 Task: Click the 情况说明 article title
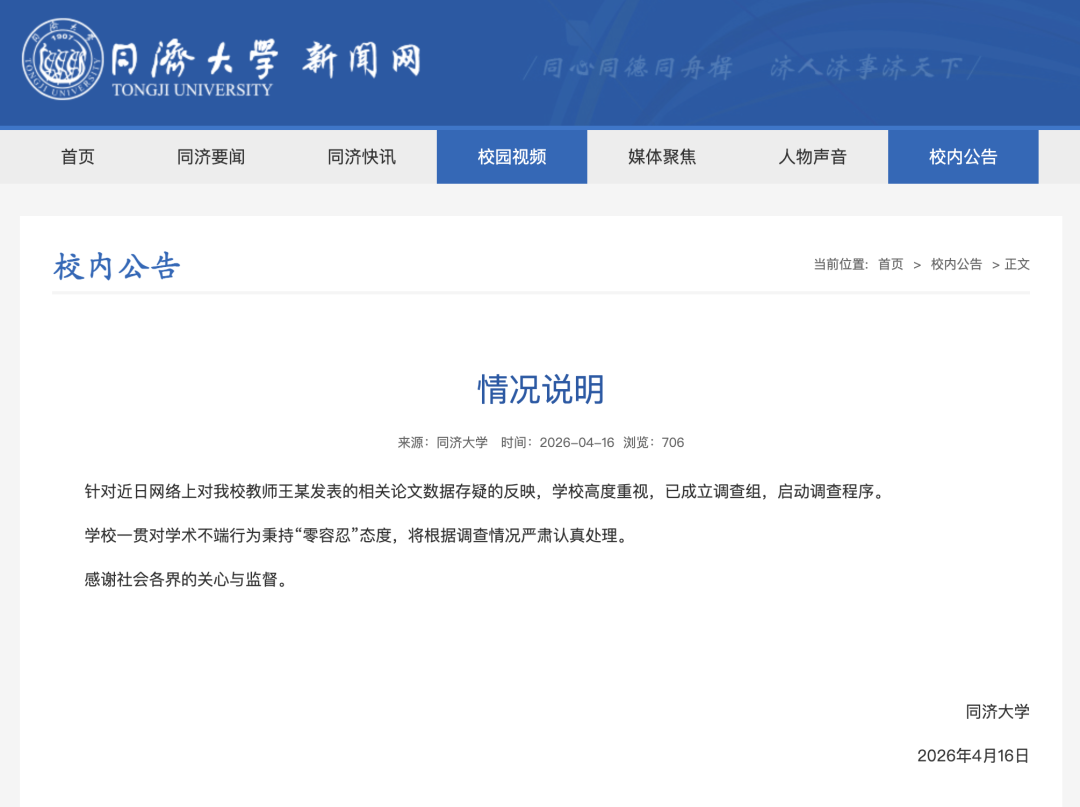(x=541, y=389)
